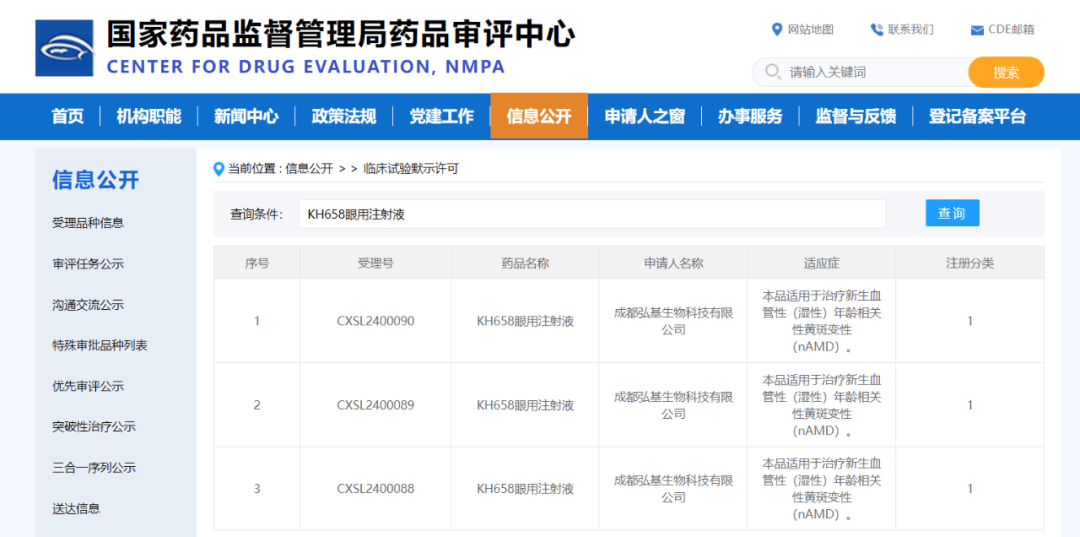
Task: Click the orange 搜索 button
Action: click(x=1006, y=72)
